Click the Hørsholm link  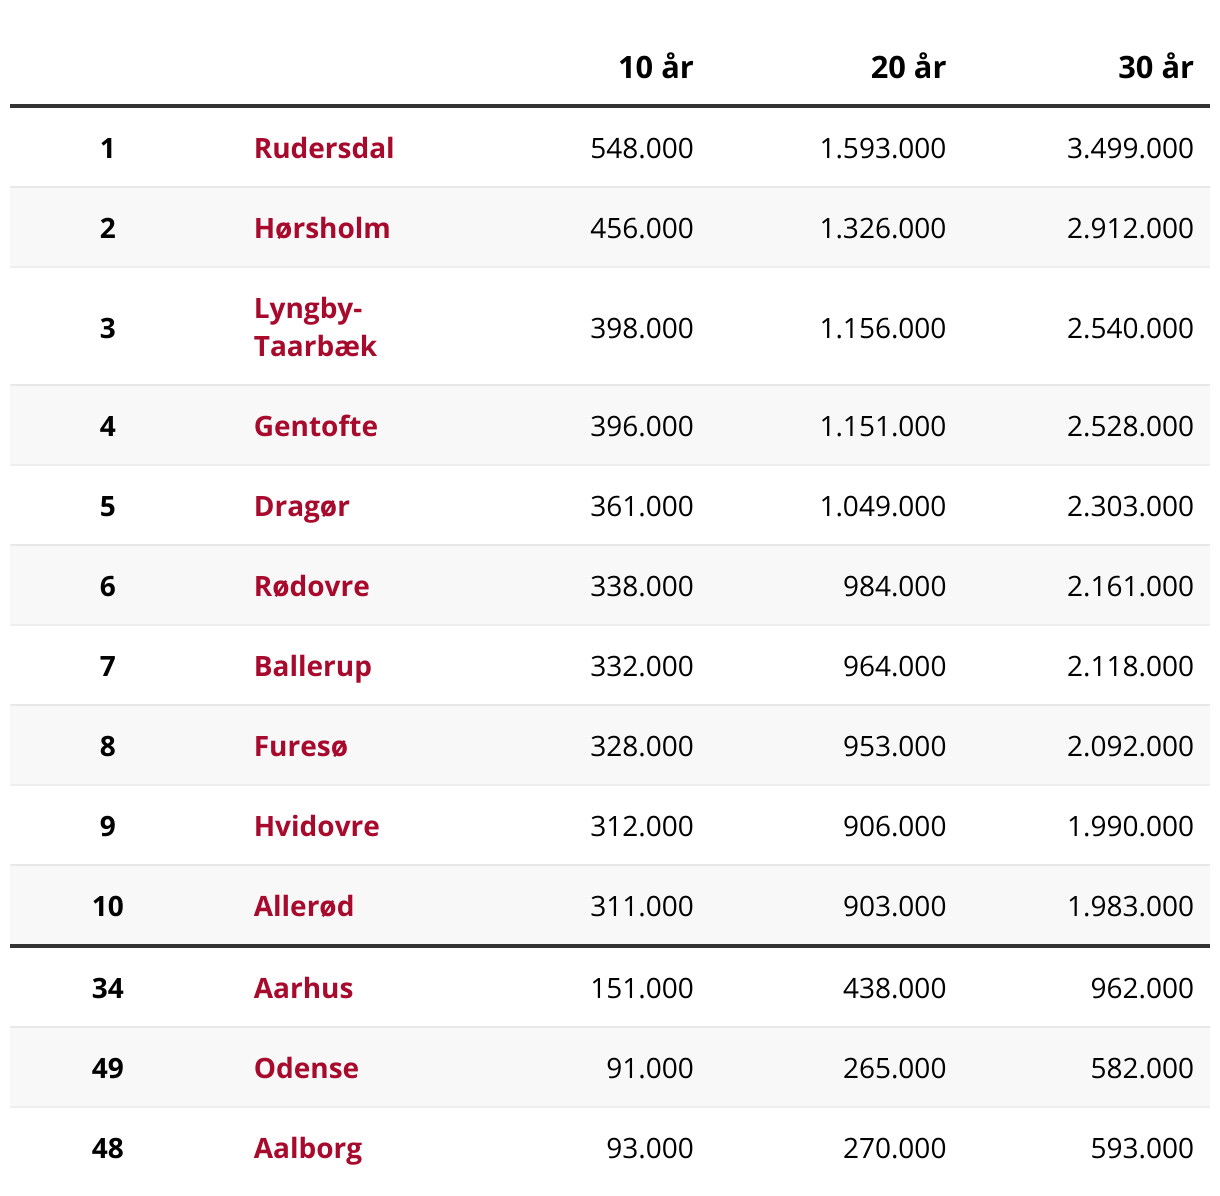tap(321, 228)
